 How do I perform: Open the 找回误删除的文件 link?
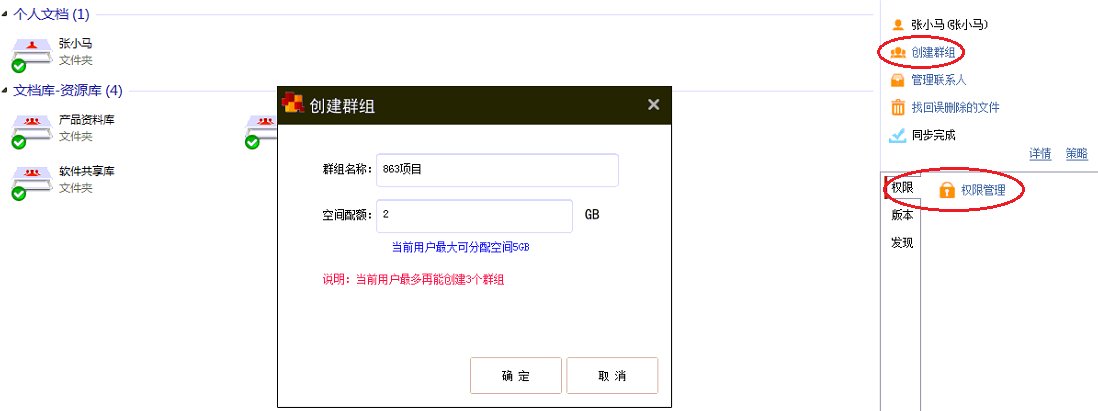point(955,108)
